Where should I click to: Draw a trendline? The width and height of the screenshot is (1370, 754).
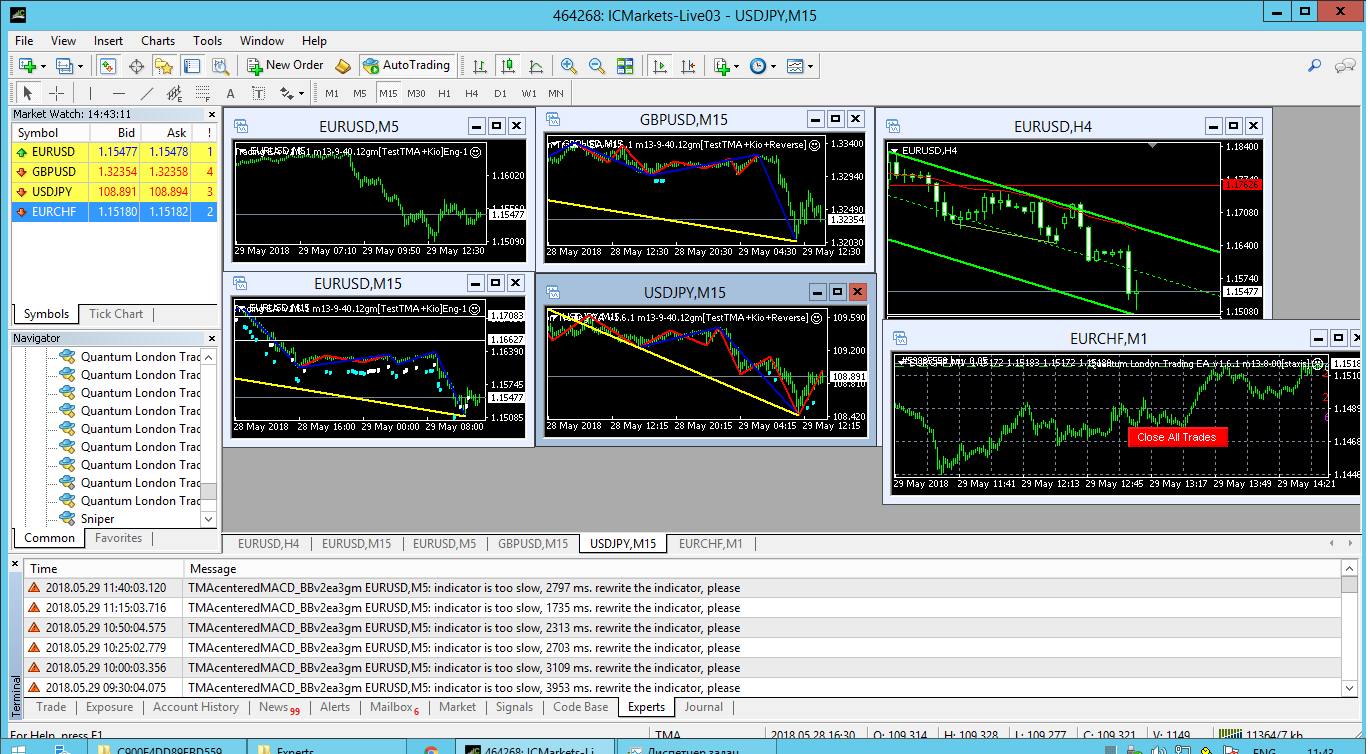(x=147, y=93)
